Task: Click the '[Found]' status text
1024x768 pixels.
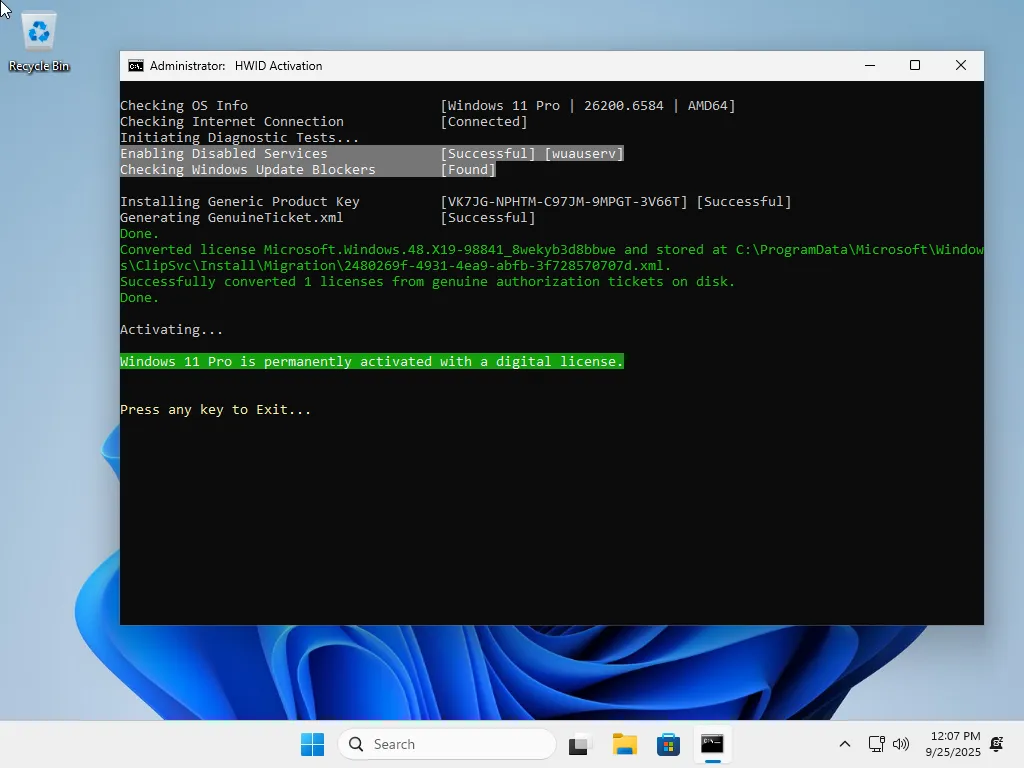Action: pyautogui.click(x=468, y=169)
